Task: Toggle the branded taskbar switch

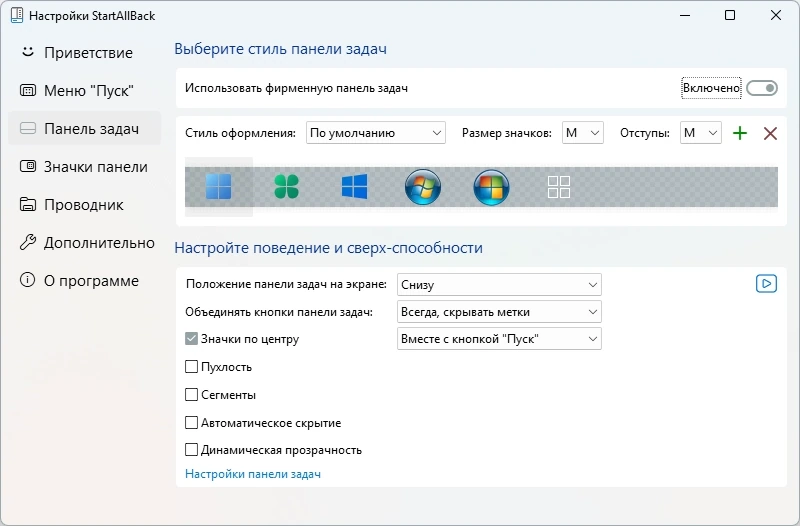Action: click(x=762, y=88)
